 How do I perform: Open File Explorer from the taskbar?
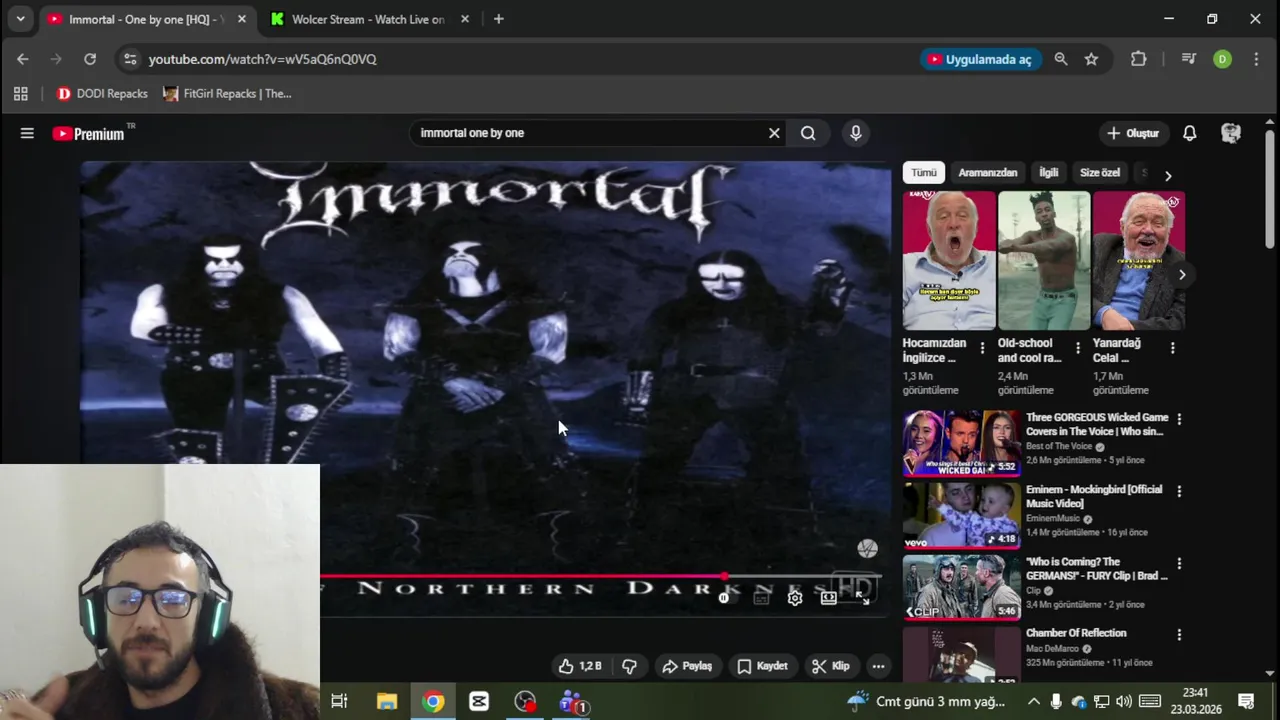[387, 702]
